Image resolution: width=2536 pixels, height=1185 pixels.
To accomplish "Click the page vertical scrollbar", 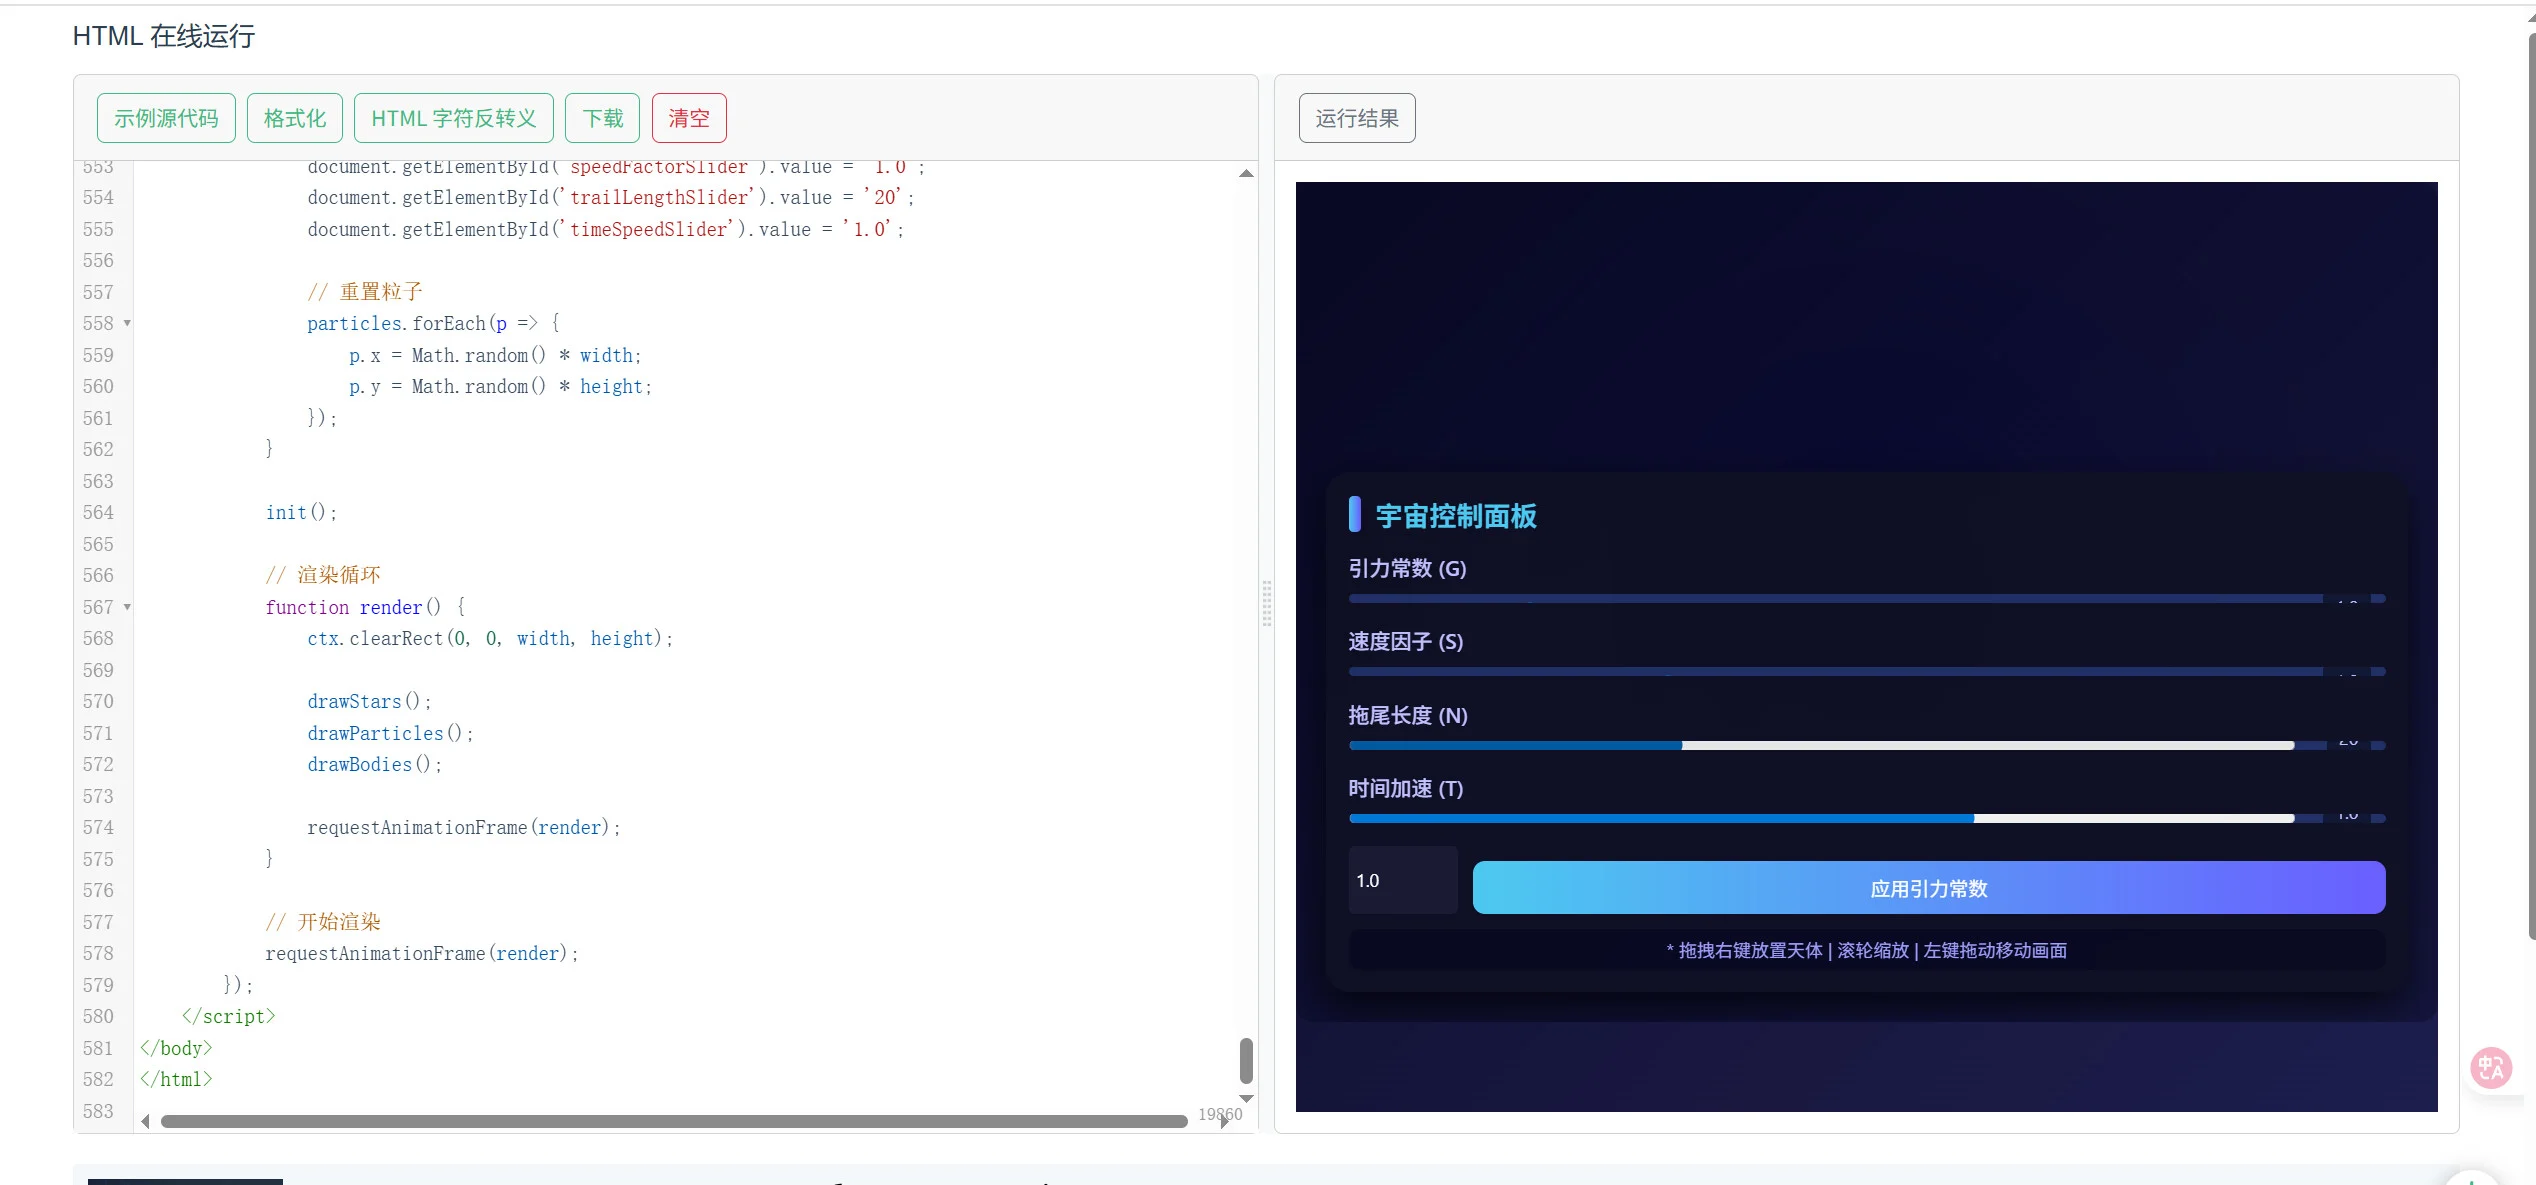I will [x=2531, y=486].
